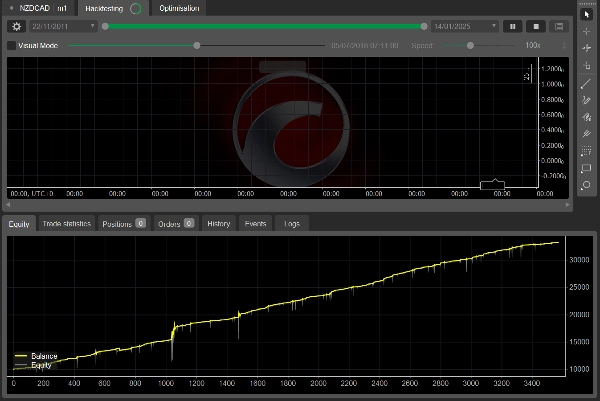
Task: Click the start handle of date range slider
Action: (105, 26)
